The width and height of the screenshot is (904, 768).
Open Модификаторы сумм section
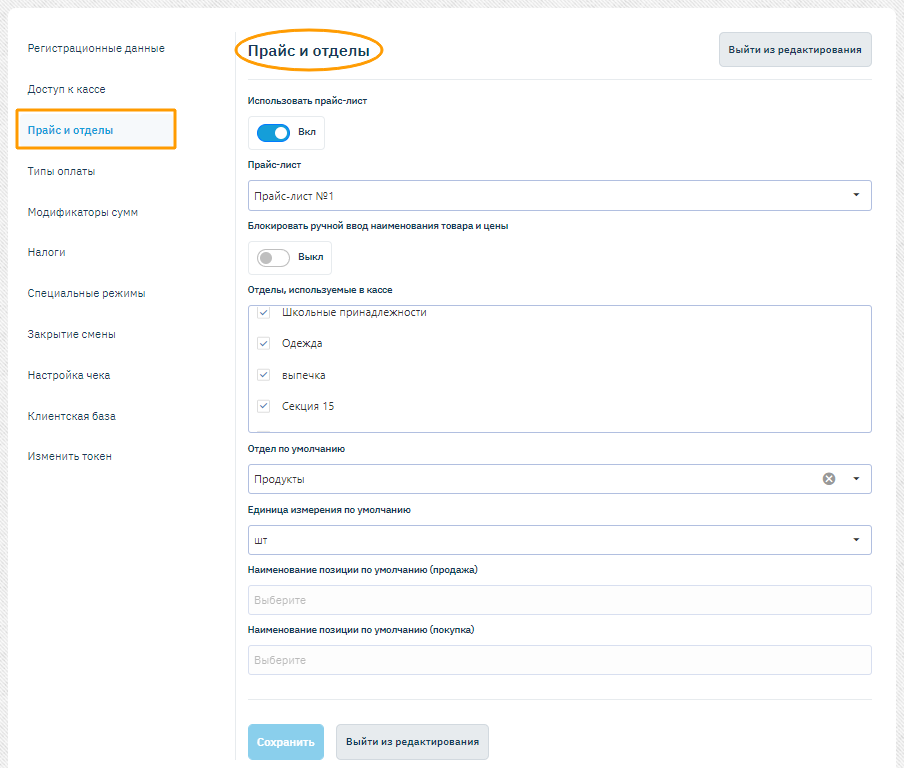click(x=83, y=212)
